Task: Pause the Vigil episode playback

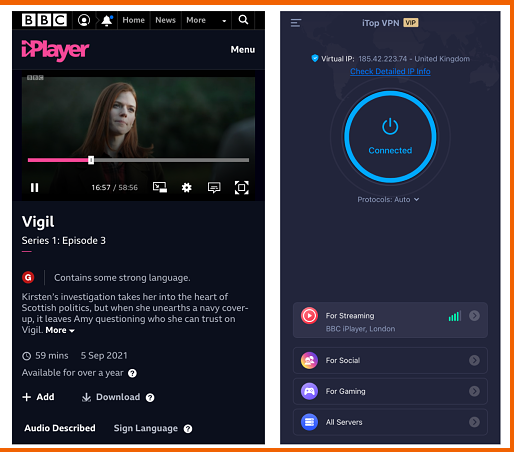Action: (34, 188)
